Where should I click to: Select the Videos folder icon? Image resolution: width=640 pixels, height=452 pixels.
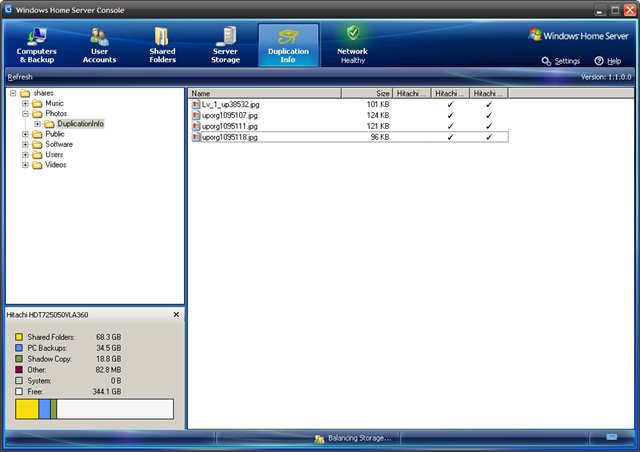(x=37, y=165)
